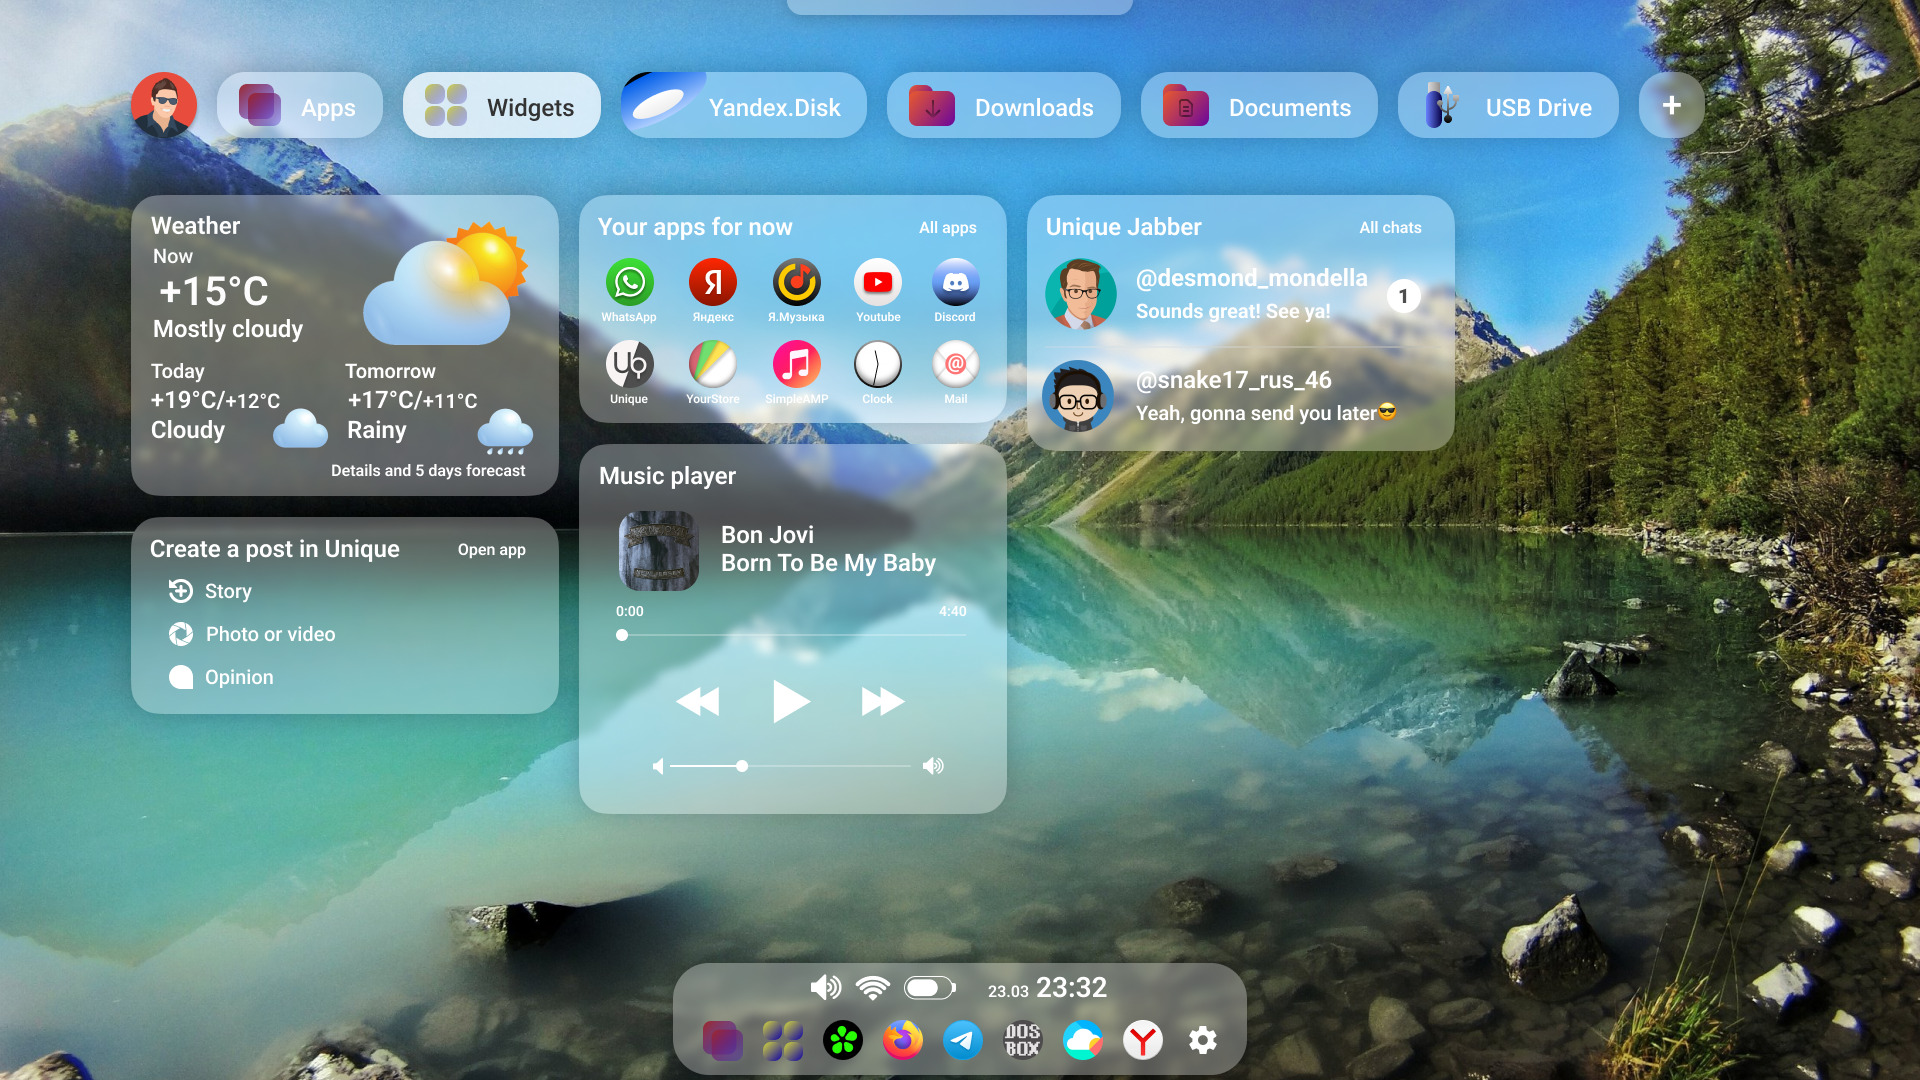
Task: Launch the Discord app icon
Action: [x=955, y=284]
